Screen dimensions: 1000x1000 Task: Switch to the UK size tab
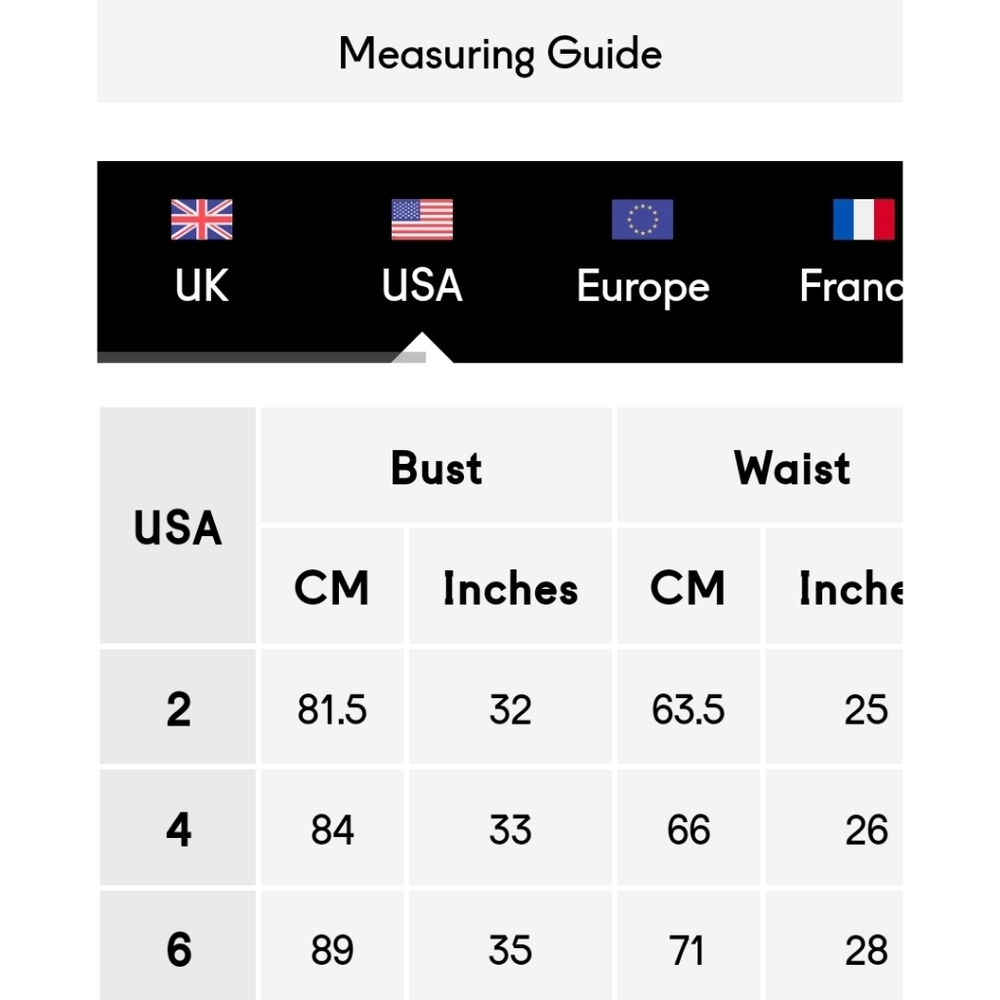click(x=202, y=285)
